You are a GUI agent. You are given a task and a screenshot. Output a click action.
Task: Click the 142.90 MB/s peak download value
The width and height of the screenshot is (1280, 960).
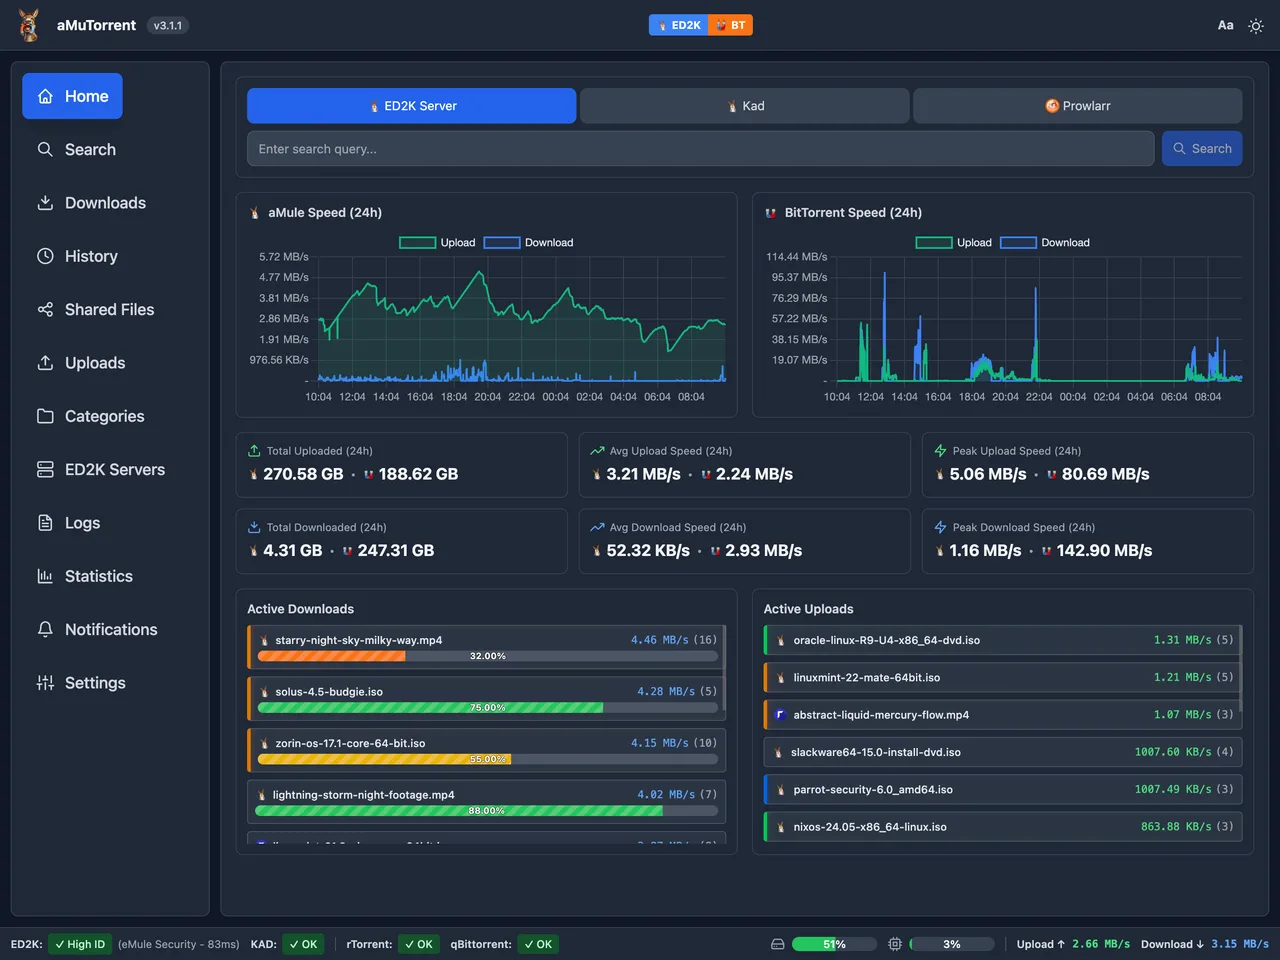pos(1104,551)
